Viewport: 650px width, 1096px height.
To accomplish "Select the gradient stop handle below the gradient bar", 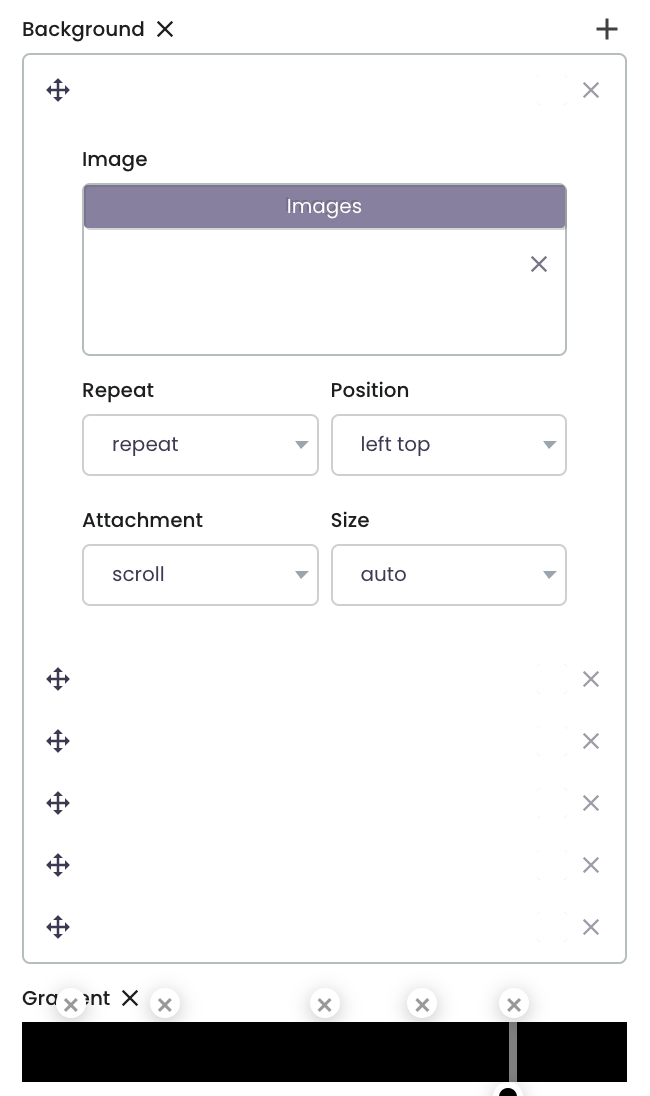I will [x=508, y=1092].
